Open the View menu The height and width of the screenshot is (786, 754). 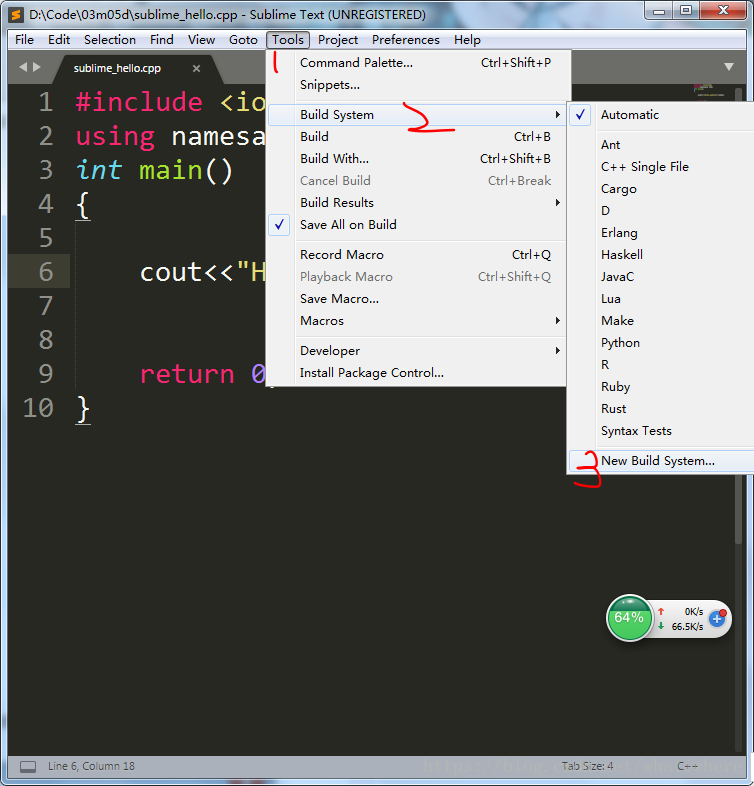click(201, 40)
